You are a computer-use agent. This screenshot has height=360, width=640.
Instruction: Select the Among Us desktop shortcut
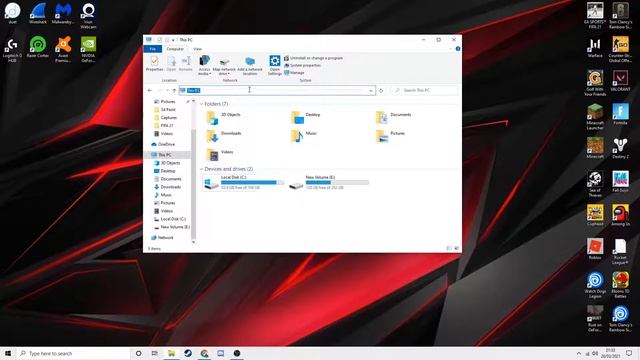[620, 216]
